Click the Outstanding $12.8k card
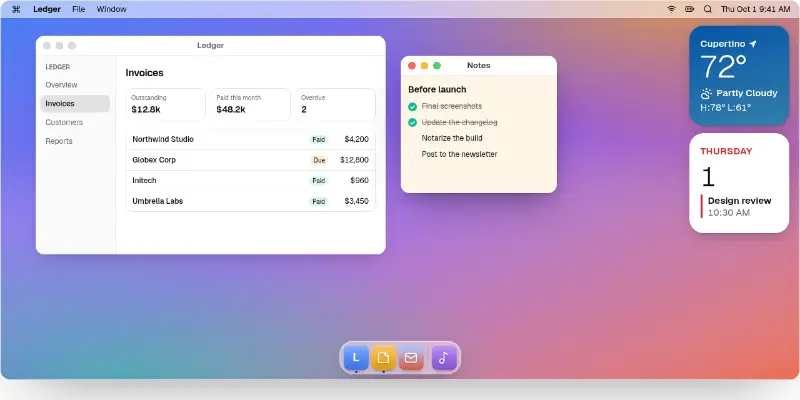Viewport: 800px width, 400px height. (166, 105)
